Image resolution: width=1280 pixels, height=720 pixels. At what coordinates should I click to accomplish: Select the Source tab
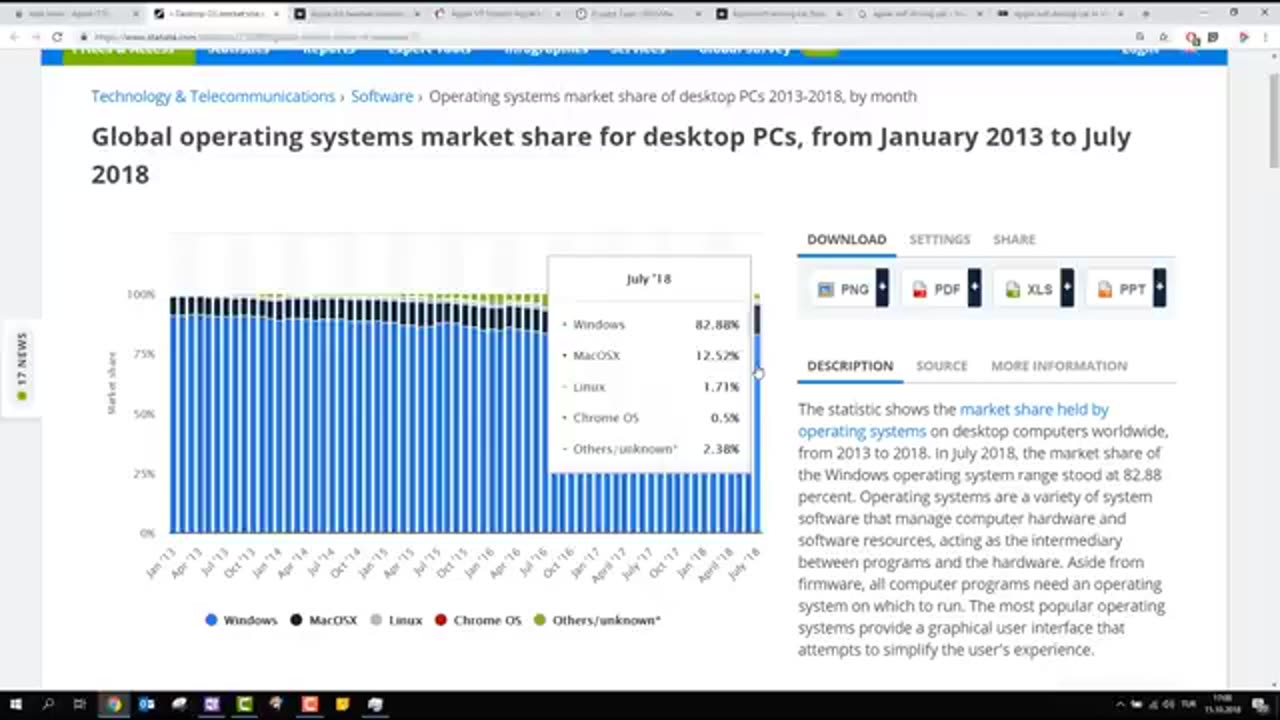[x=942, y=366]
